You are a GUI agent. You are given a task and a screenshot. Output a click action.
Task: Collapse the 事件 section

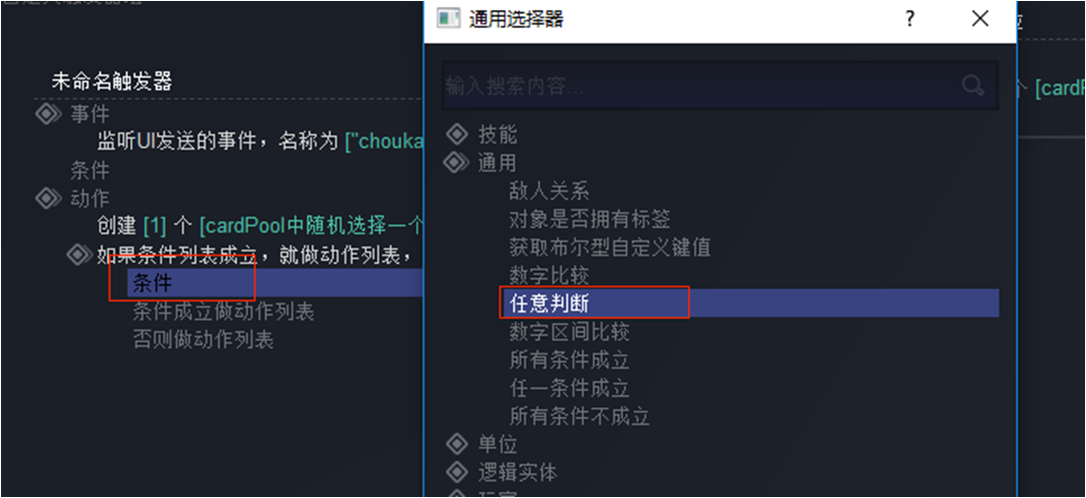tap(47, 114)
